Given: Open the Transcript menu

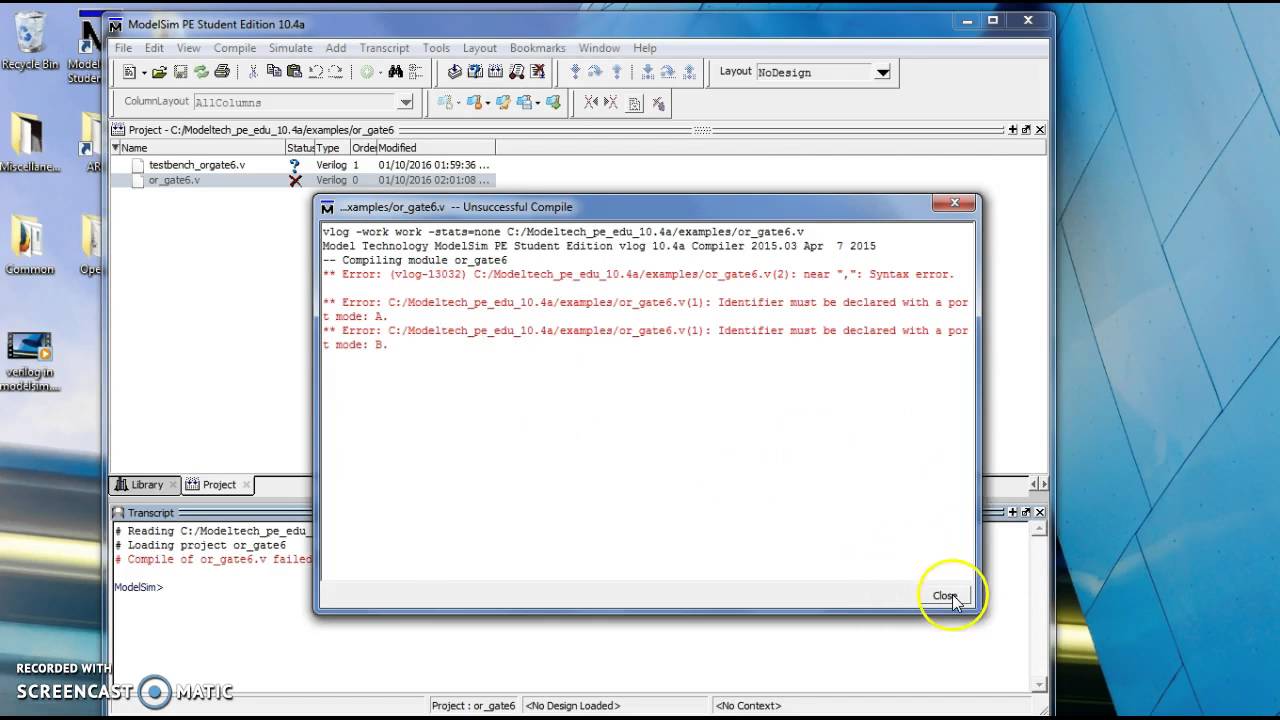Looking at the screenshot, I should click(384, 48).
